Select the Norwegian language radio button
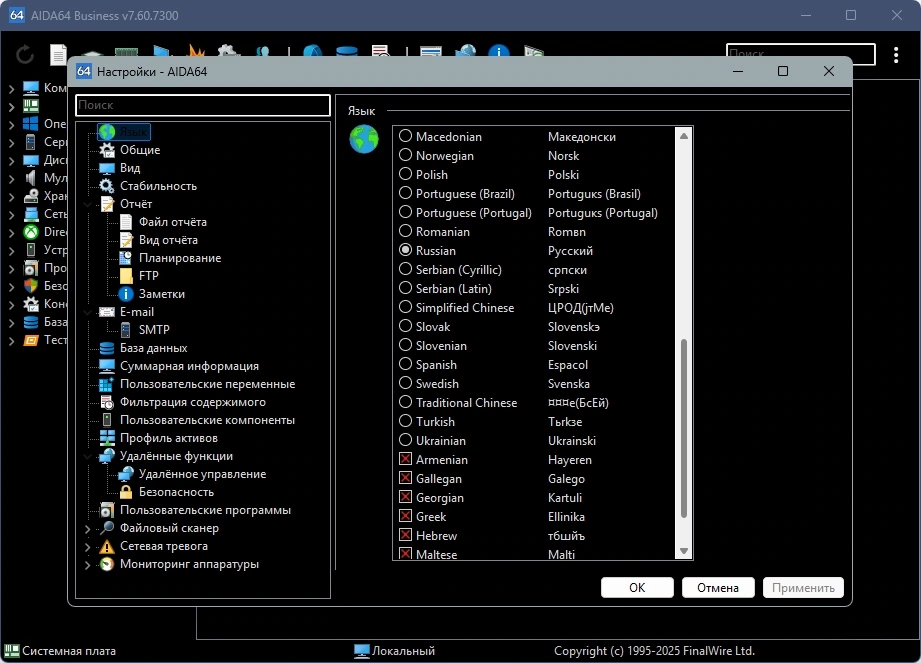The image size is (921, 663). [405, 155]
